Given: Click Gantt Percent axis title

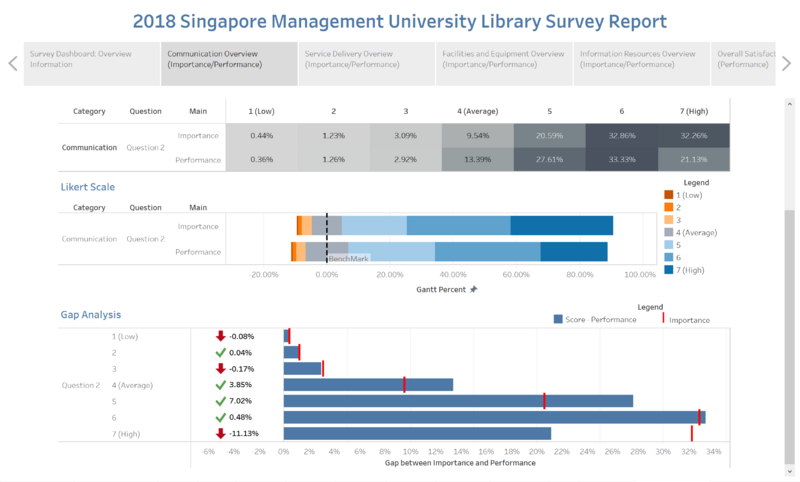Looking at the screenshot, I should (x=441, y=289).
